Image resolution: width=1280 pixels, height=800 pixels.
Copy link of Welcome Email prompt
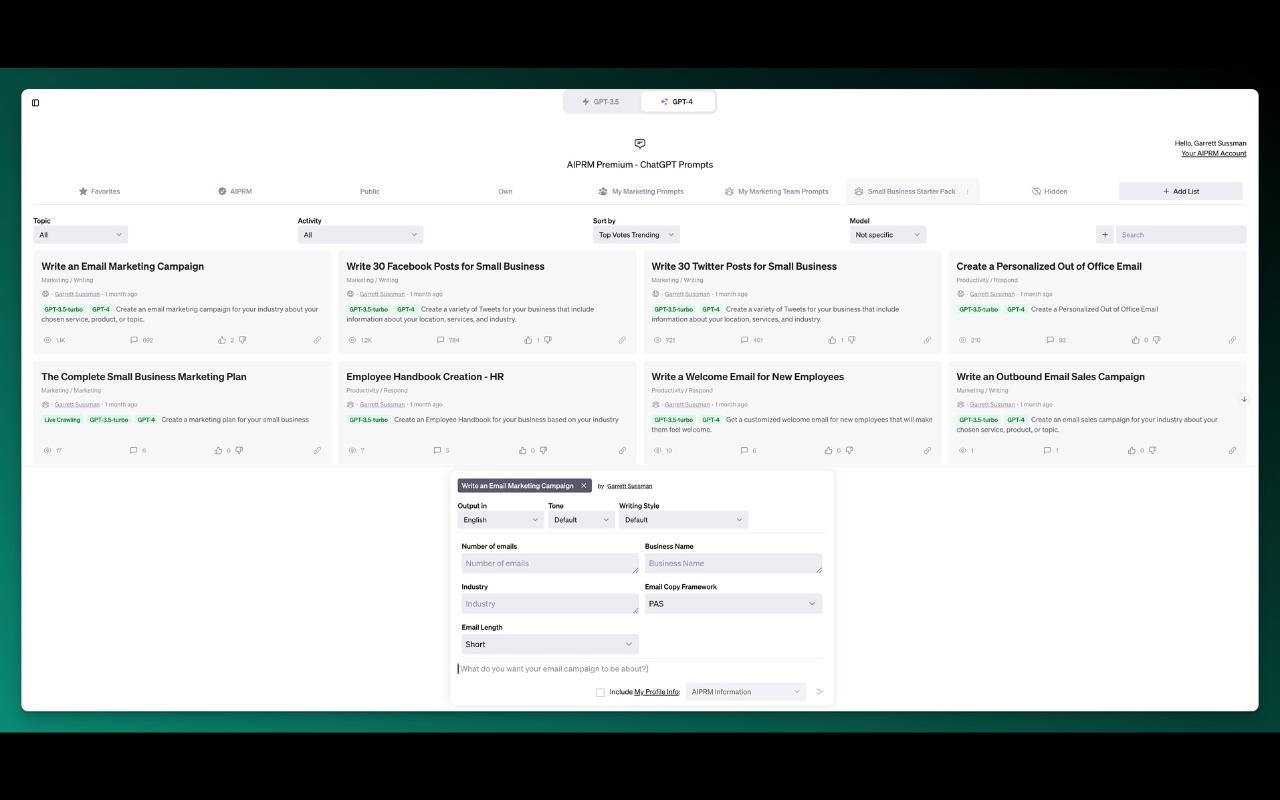[927, 450]
